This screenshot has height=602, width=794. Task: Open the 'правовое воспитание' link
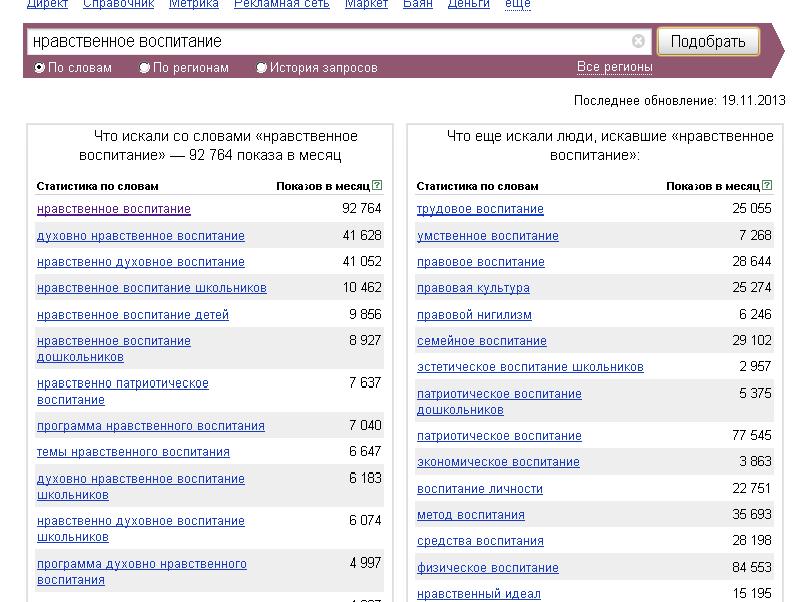point(481,262)
